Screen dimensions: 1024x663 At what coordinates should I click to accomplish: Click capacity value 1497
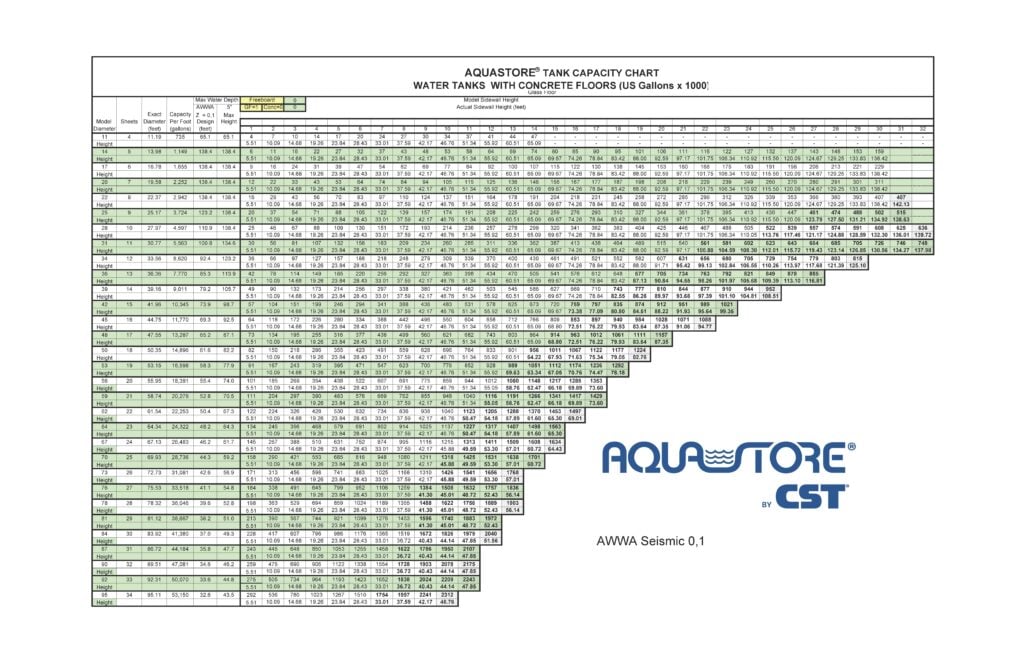(575, 412)
